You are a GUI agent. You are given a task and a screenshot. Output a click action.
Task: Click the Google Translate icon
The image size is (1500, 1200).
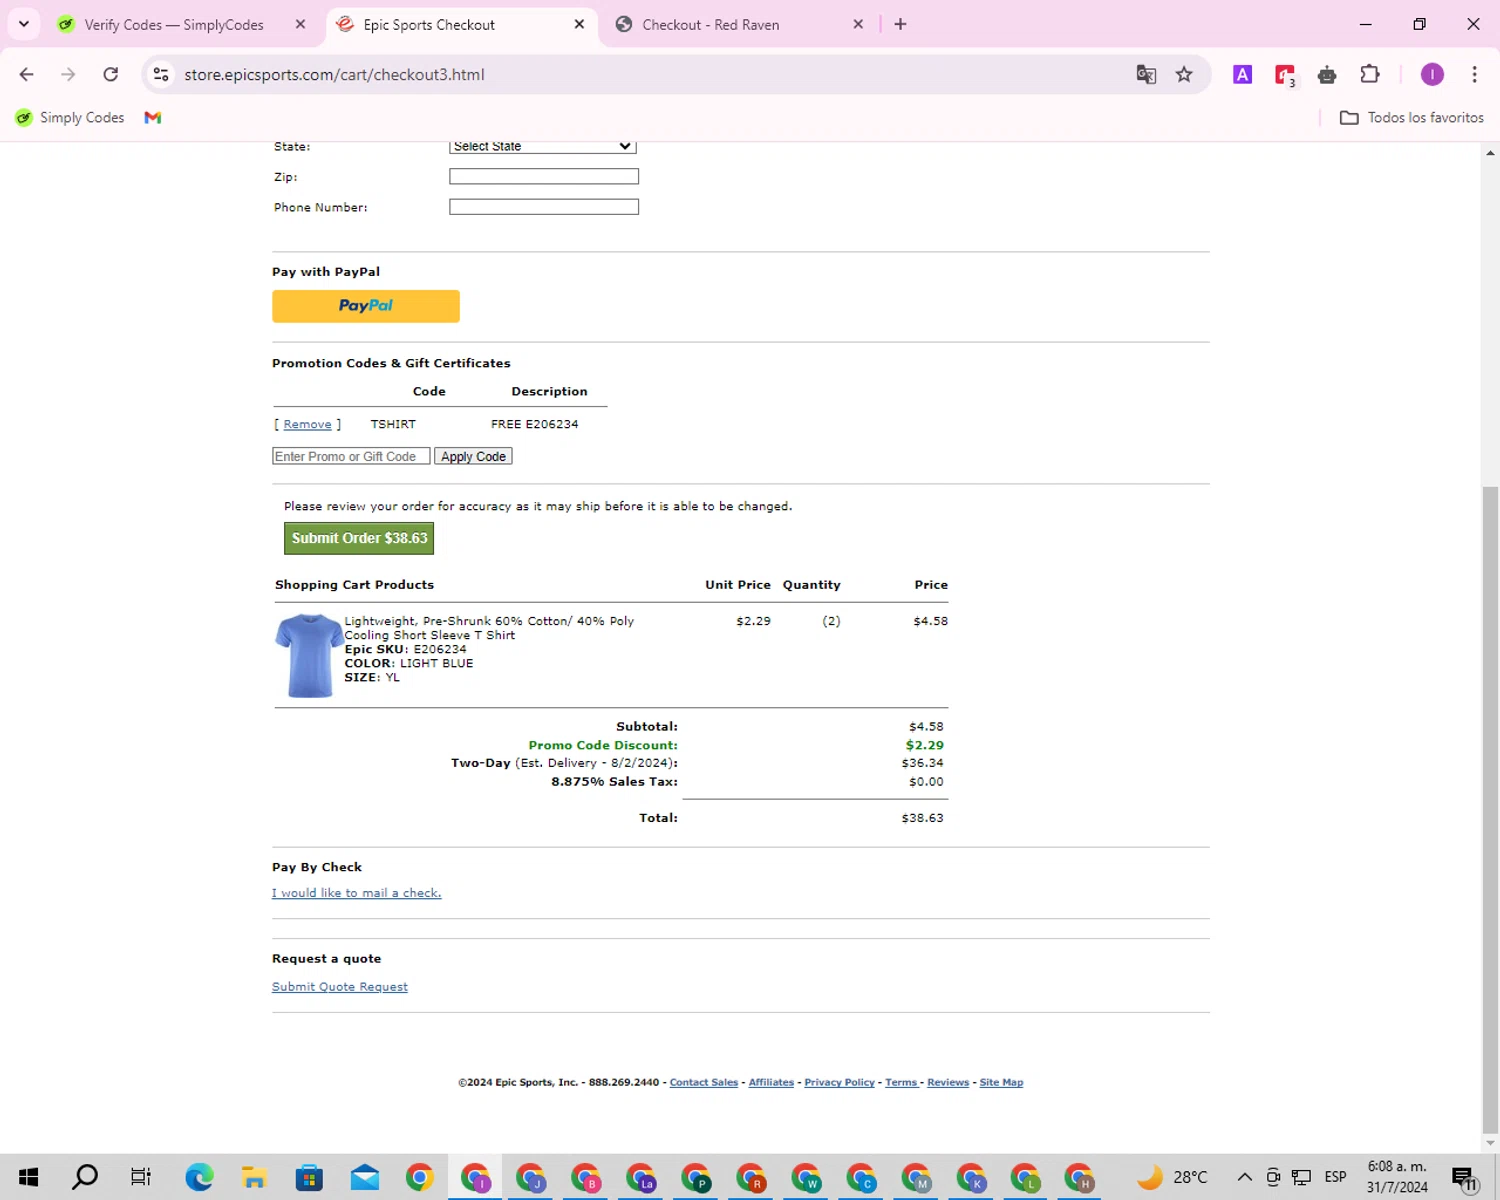(1146, 75)
